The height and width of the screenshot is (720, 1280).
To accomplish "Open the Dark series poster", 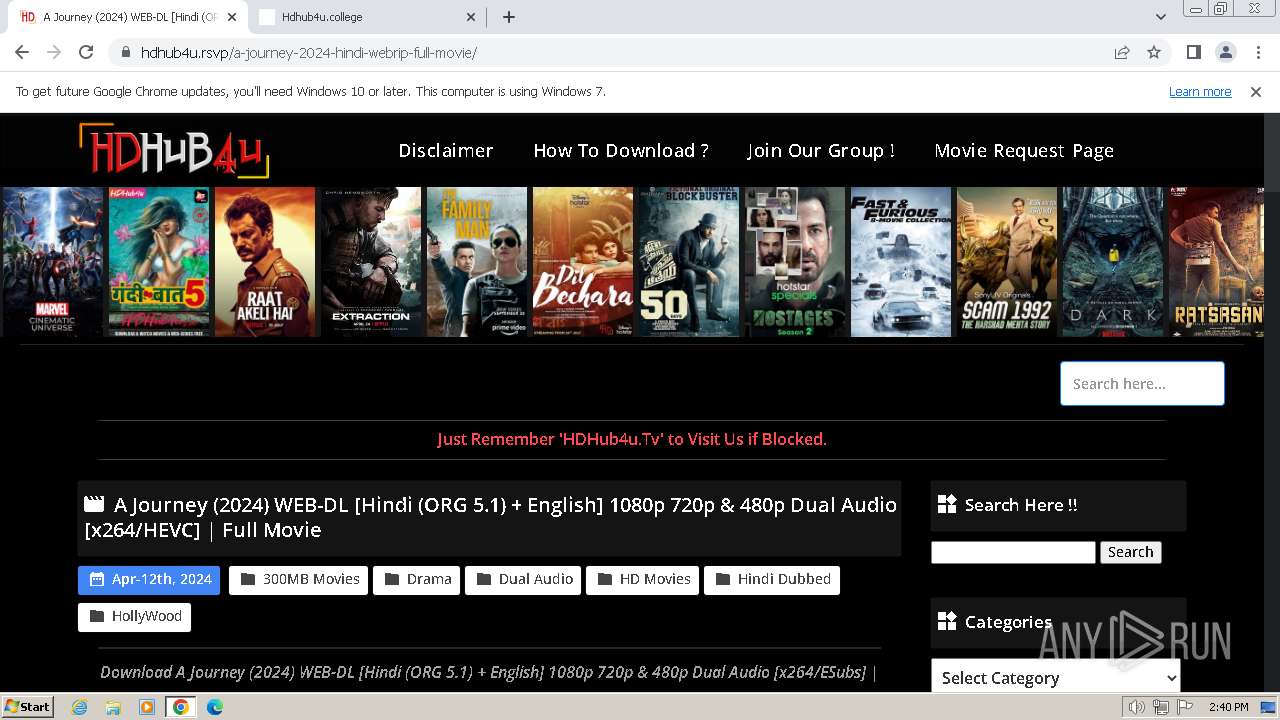I will pos(1113,262).
